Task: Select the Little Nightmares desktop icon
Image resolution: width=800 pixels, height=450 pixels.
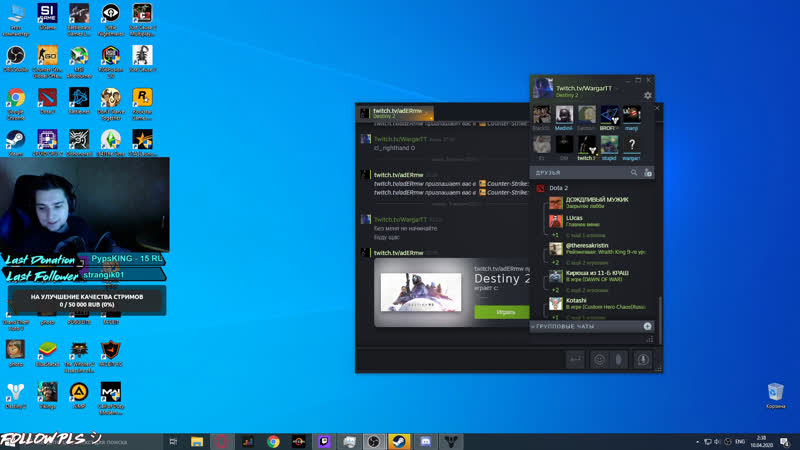Action: click(110, 20)
